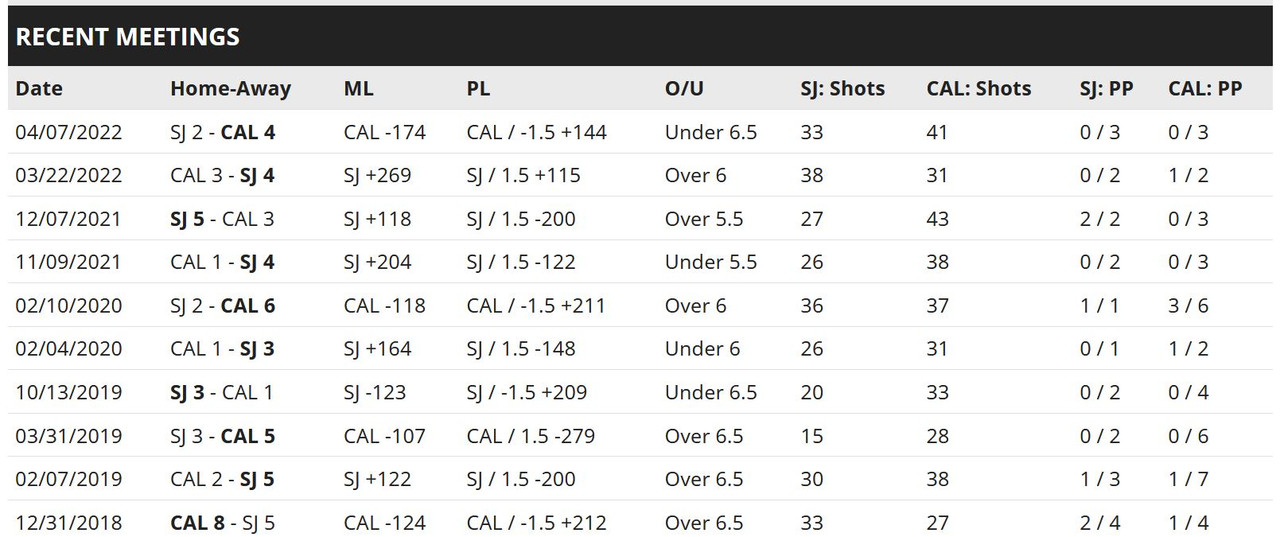Select the Home-Away column header
The height and width of the screenshot is (537, 1280).
click(230, 88)
